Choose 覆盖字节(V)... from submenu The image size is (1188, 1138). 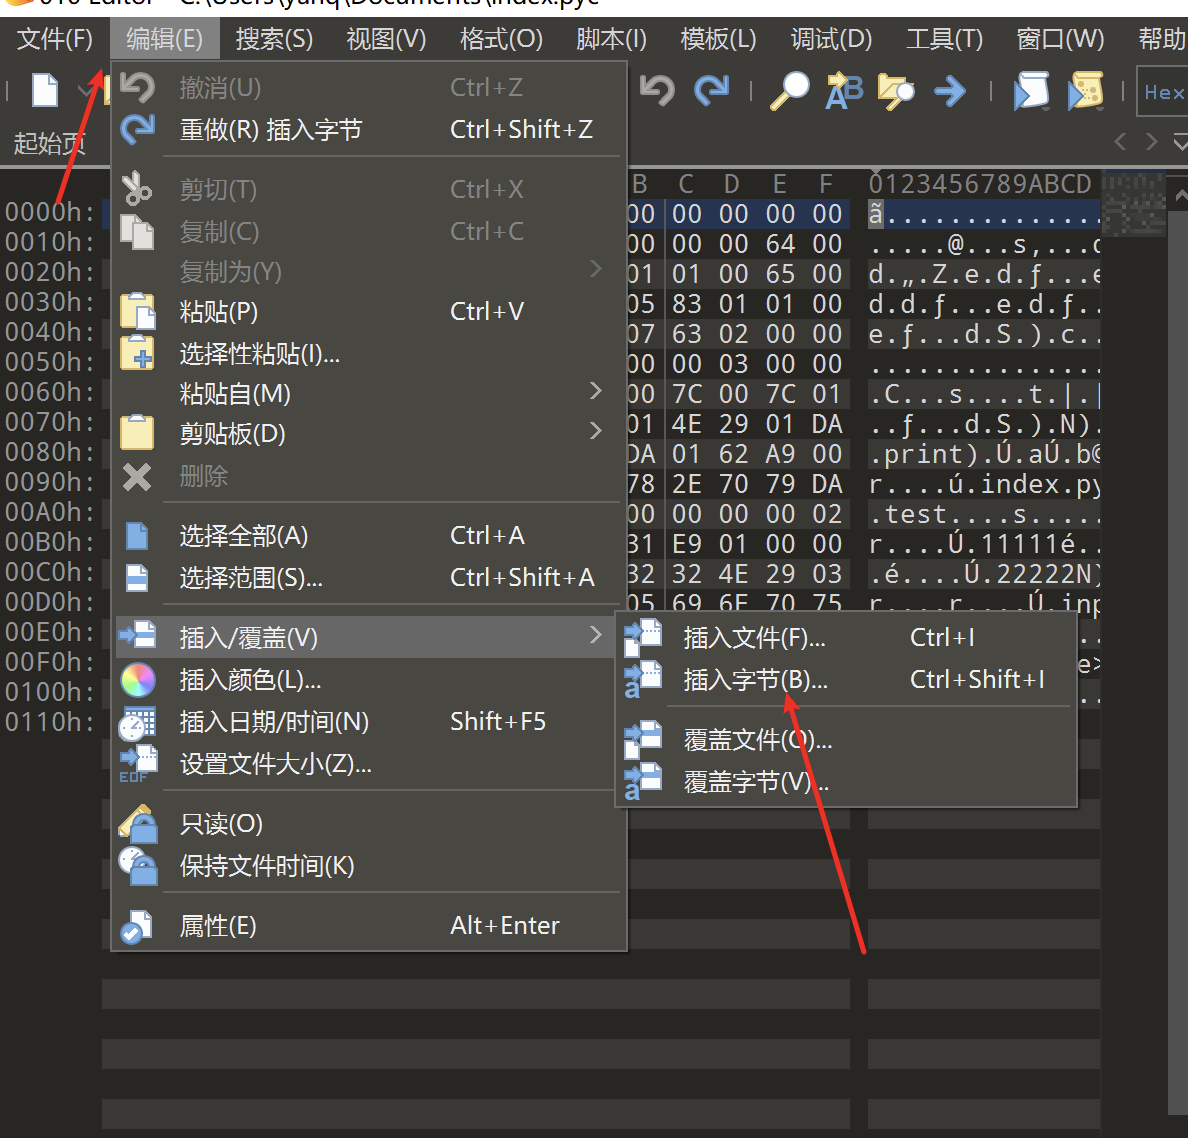(x=846, y=781)
